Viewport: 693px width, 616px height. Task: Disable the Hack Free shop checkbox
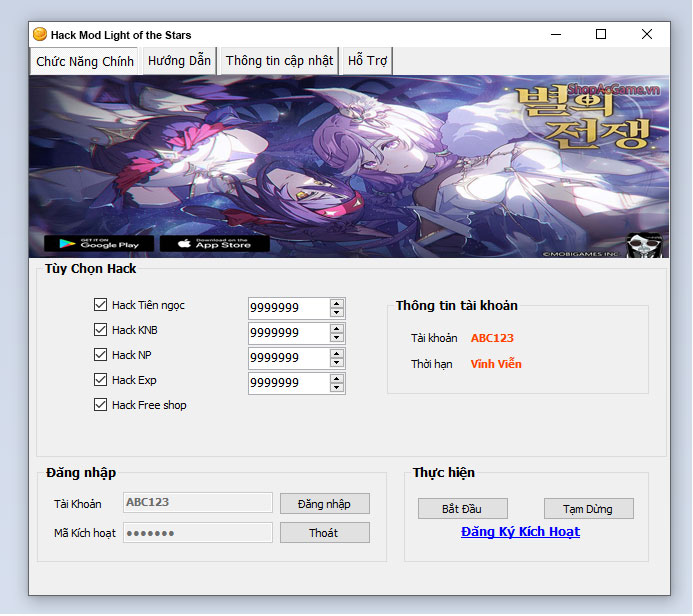[x=100, y=405]
